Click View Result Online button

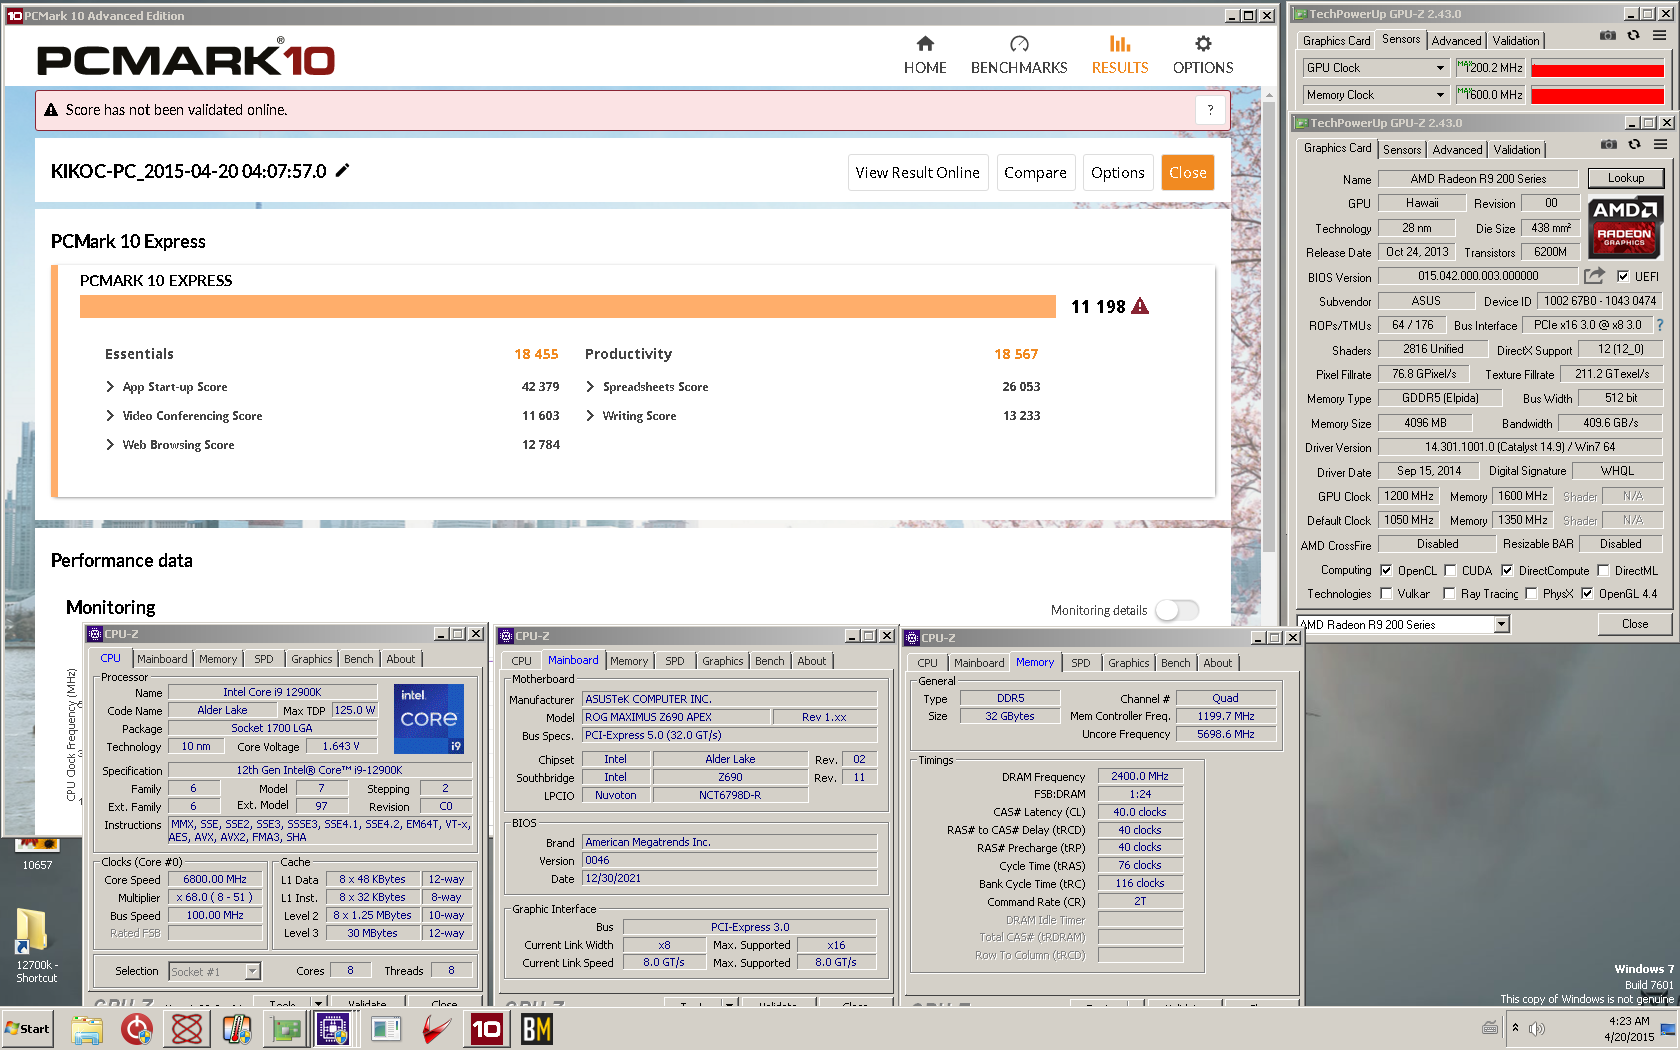pyautogui.click(x=918, y=172)
